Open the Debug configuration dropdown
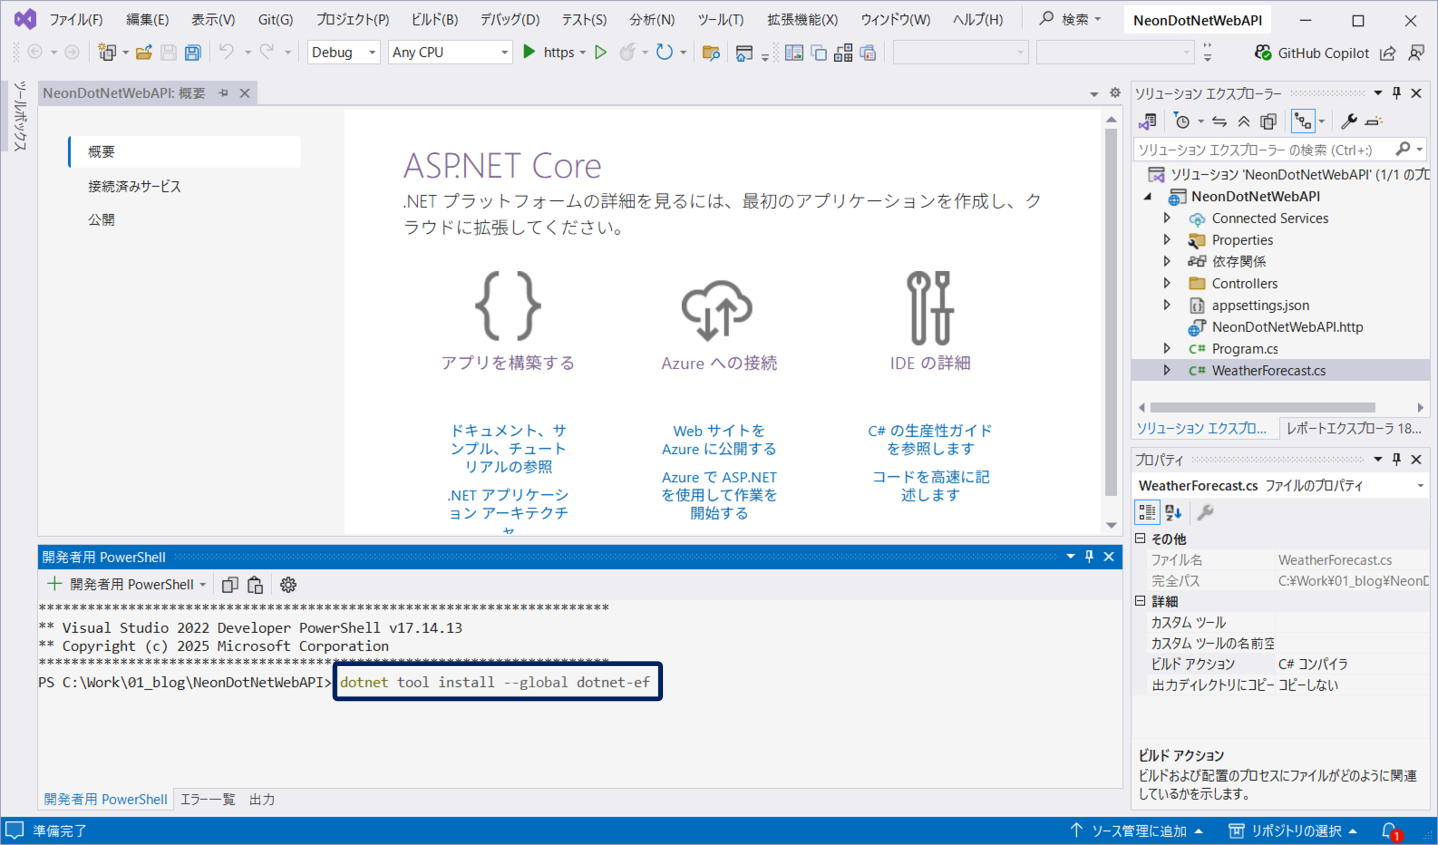The image size is (1438, 845). (343, 52)
